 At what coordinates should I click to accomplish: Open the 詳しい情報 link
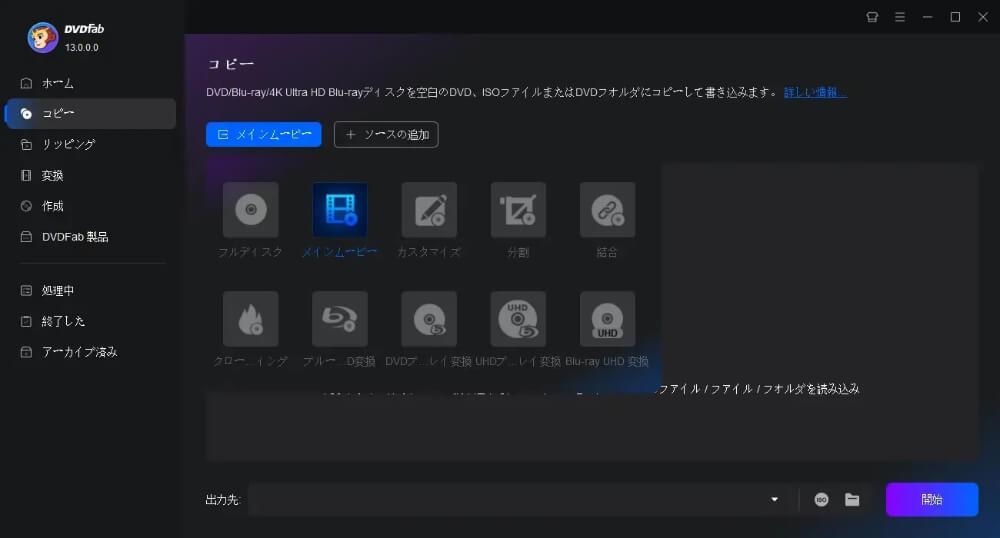815,92
